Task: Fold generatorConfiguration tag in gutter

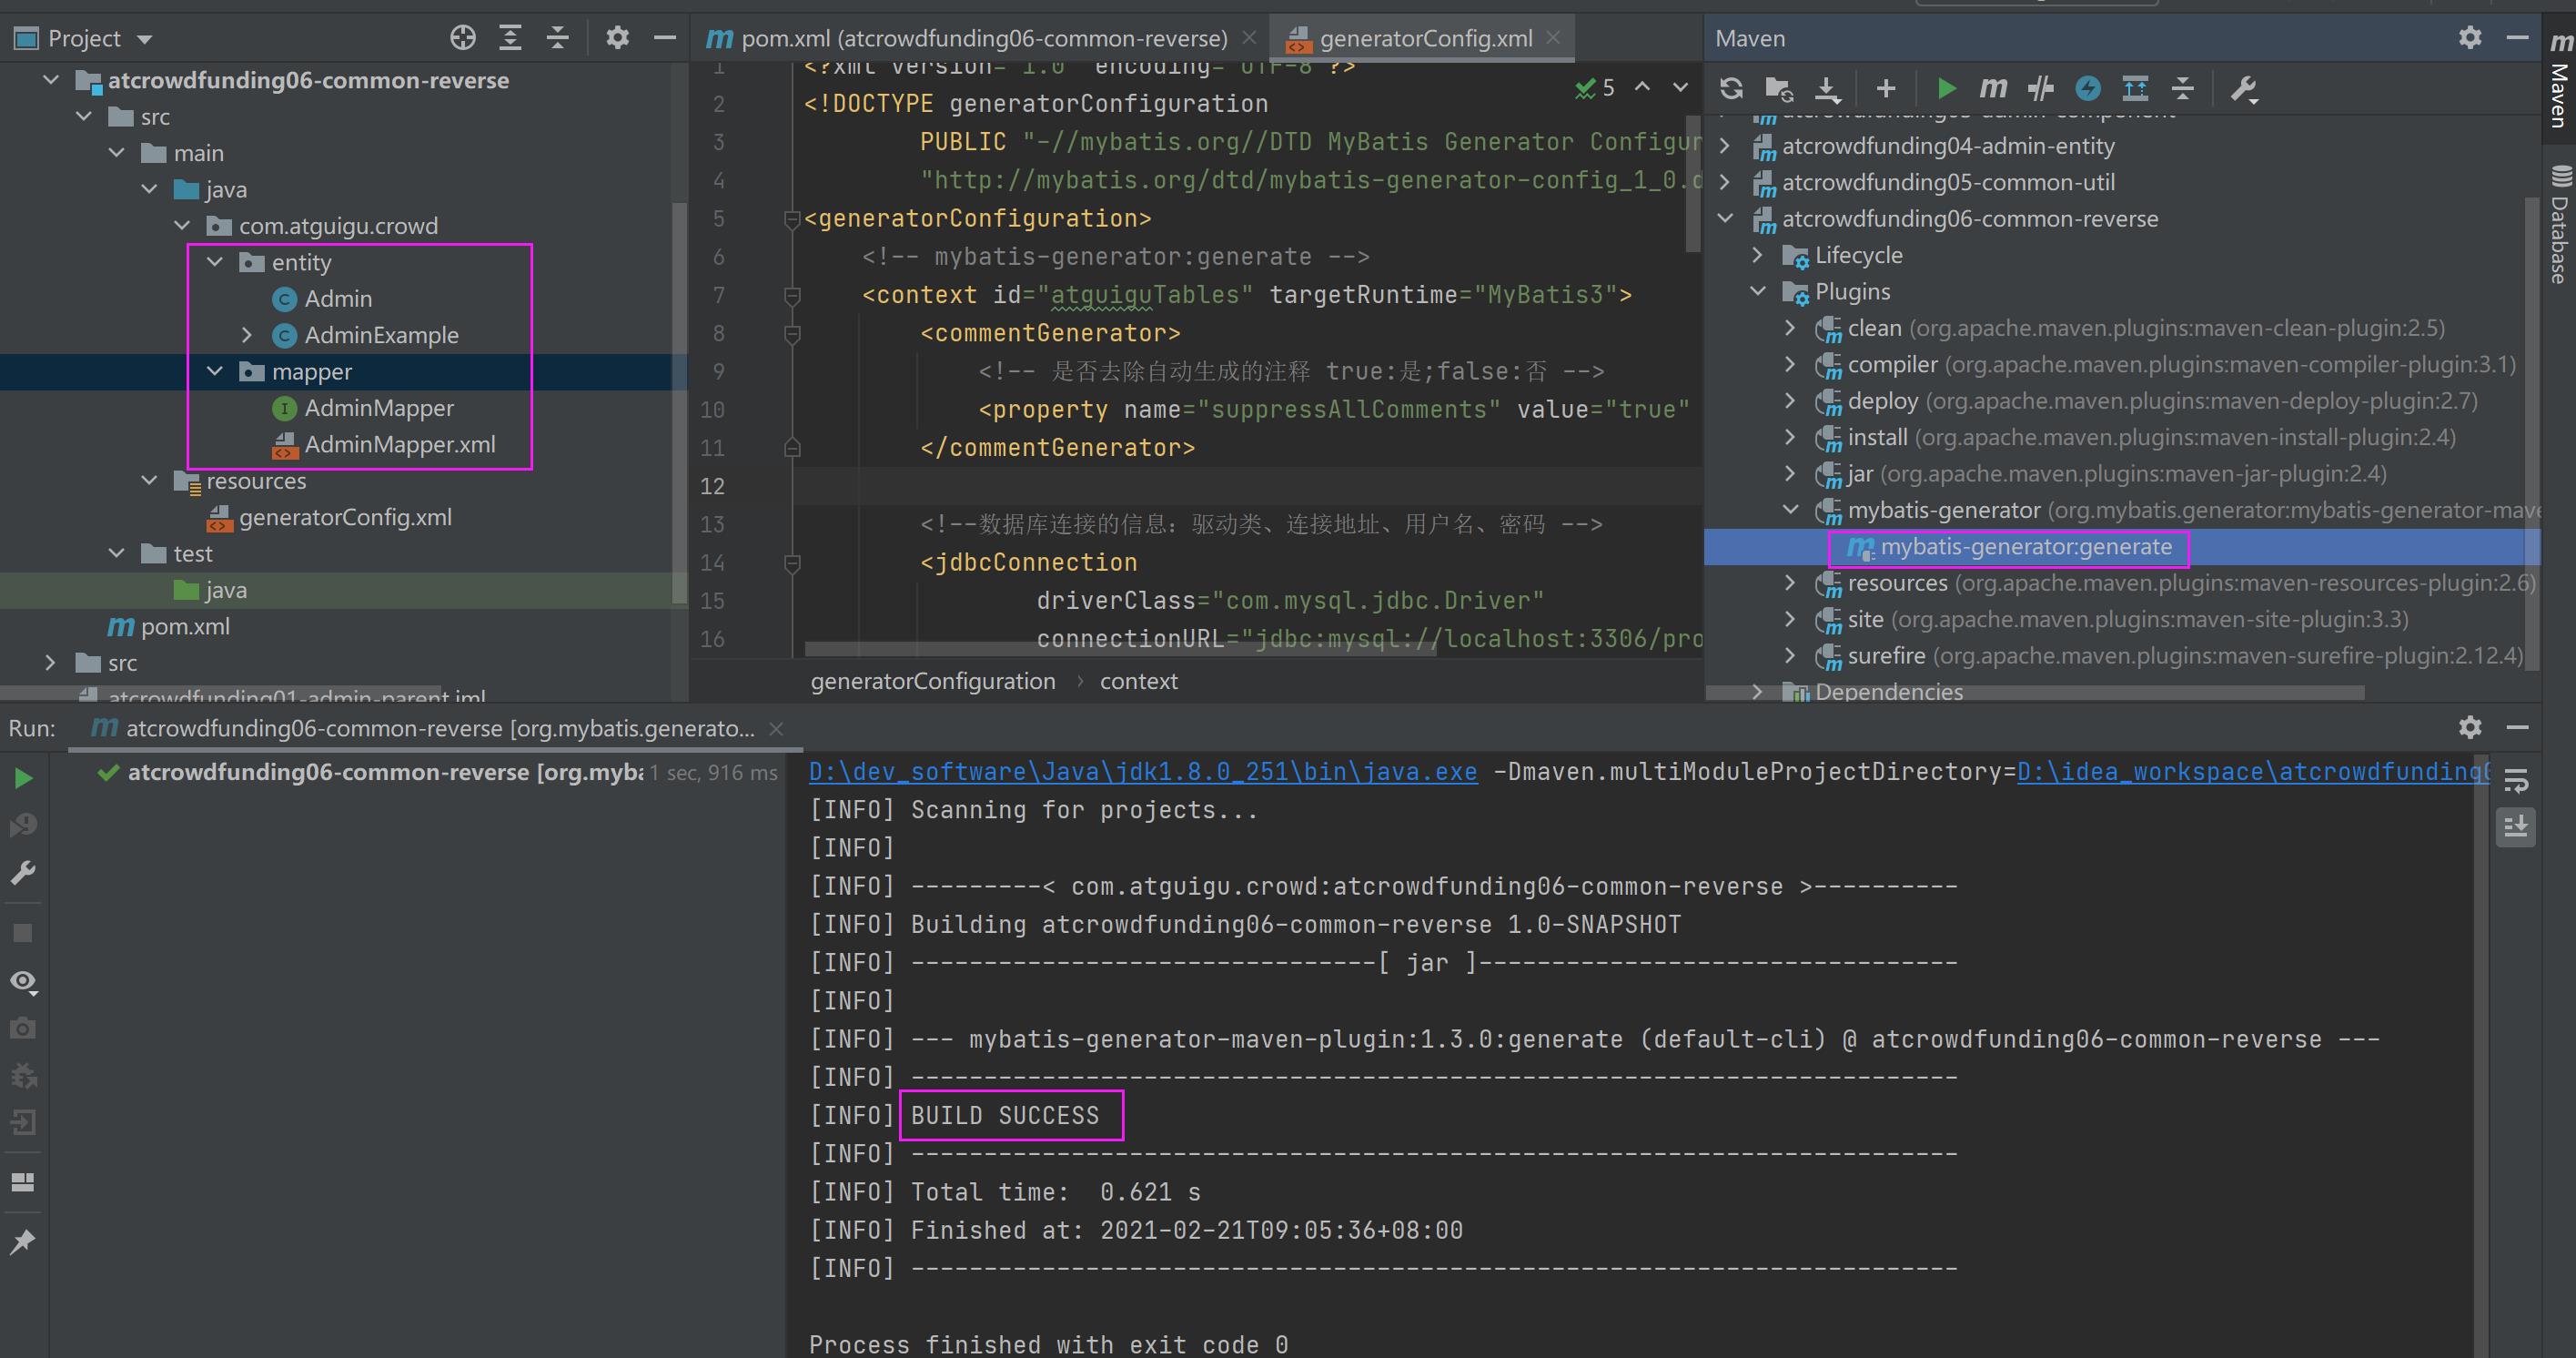Action: point(792,218)
